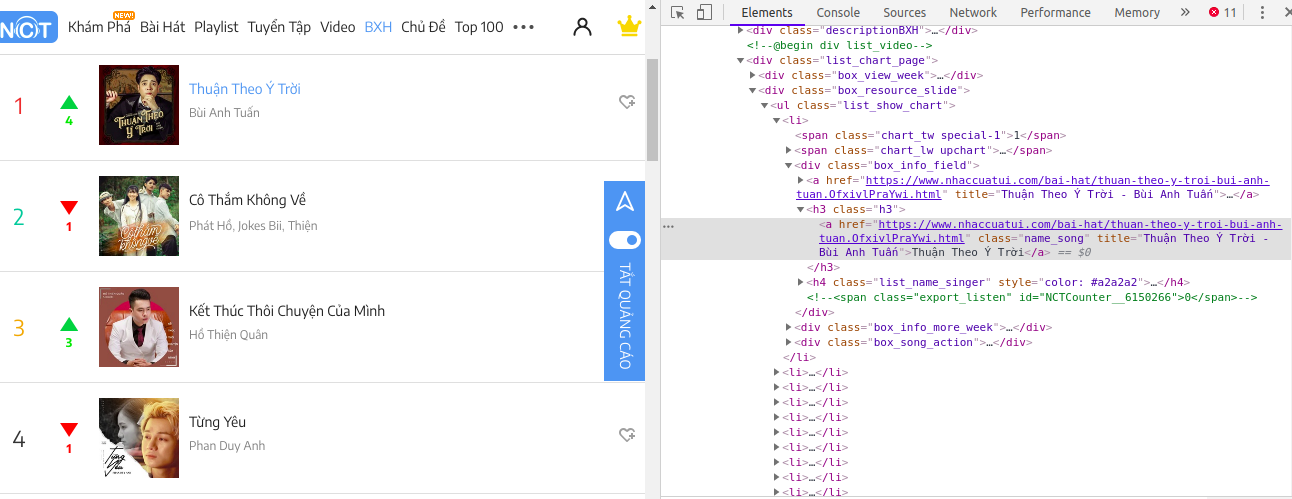The width and height of the screenshot is (1292, 499).
Task: Toggle the TẮT QUẢNG CÁO switch
Action: pyautogui.click(x=625, y=240)
